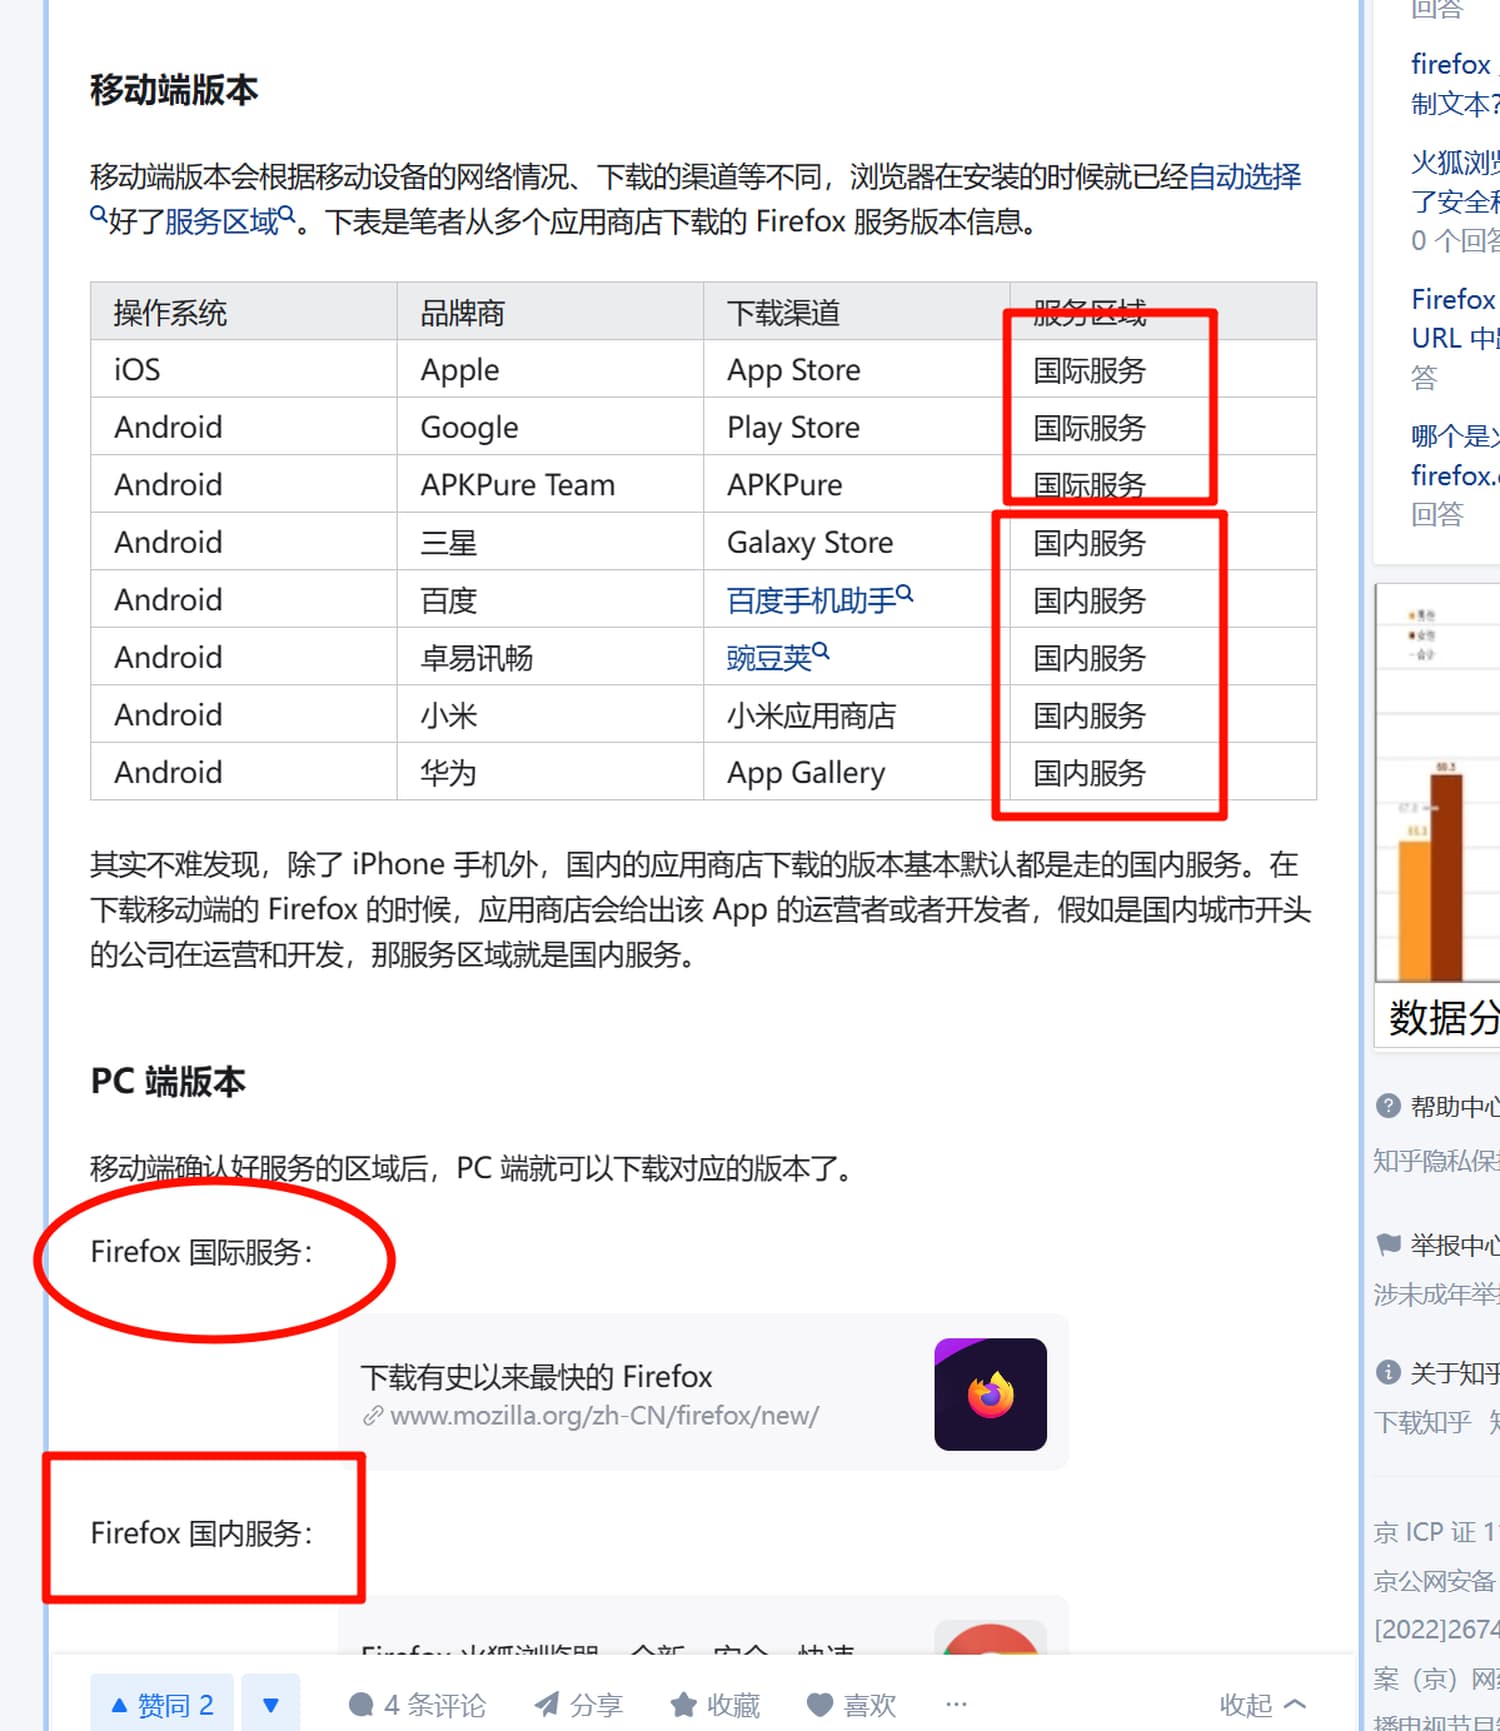The height and width of the screenshot is (1731, 1500).
Task: Open the 百度手机助手 link in table
Action: click(x=812, y=600)
